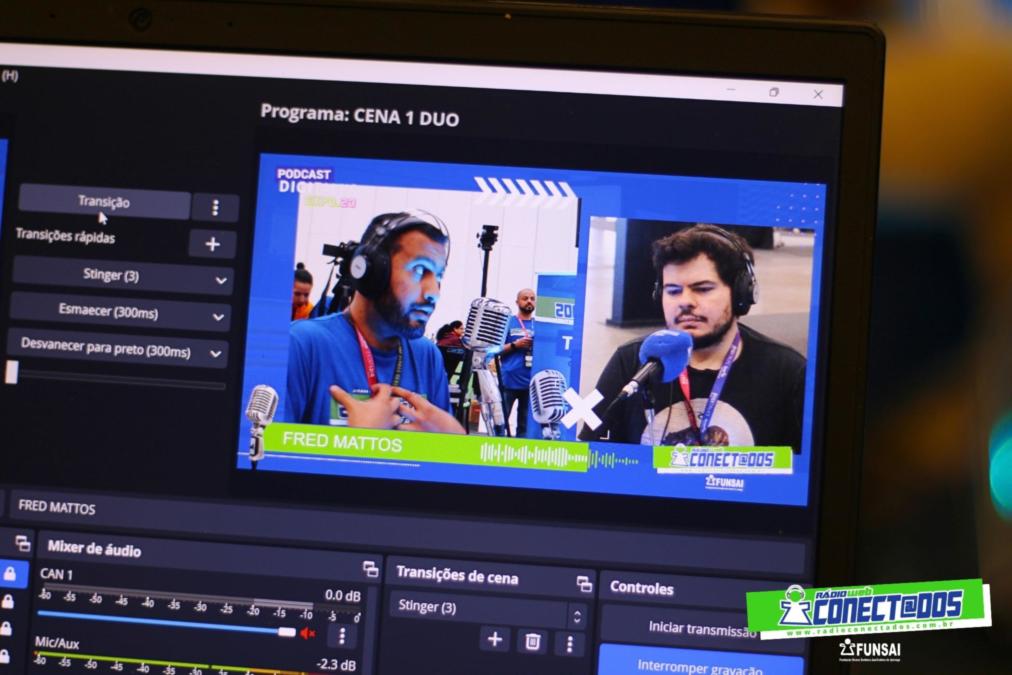Open CAN 1 audio options three-dot menu
This screenshot has width=1012, height=675.
pyautogui.click(x=342, y=636)
